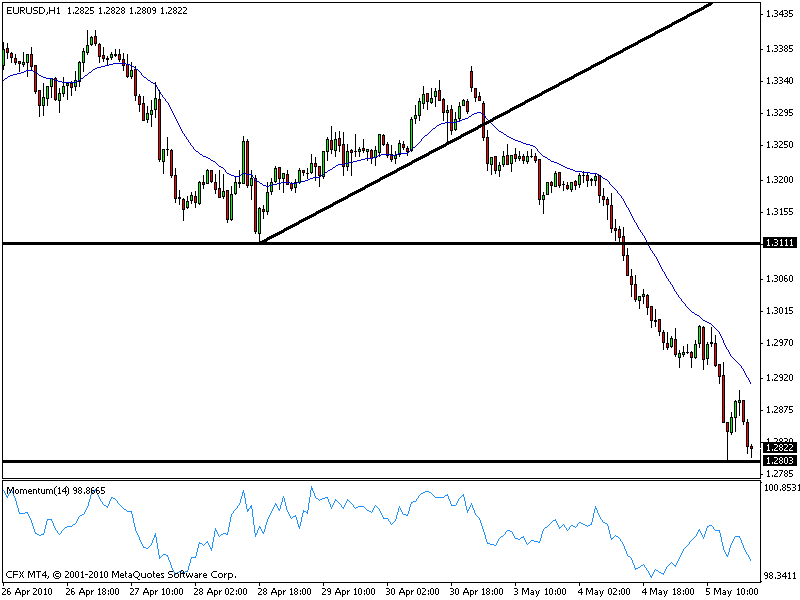800x600 pixels.
Task: Click the Momentum(14) indicator label
Action: pyautogui.click(x=55, y=491)
